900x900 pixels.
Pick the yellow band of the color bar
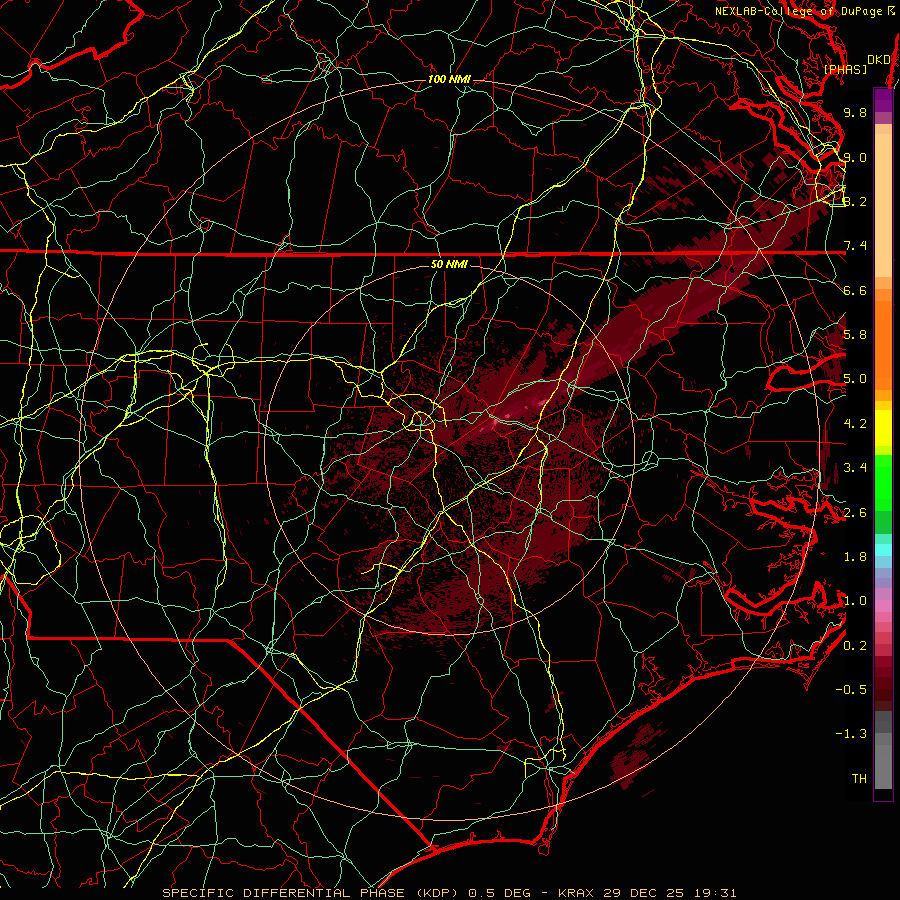[x=883, y=428]
